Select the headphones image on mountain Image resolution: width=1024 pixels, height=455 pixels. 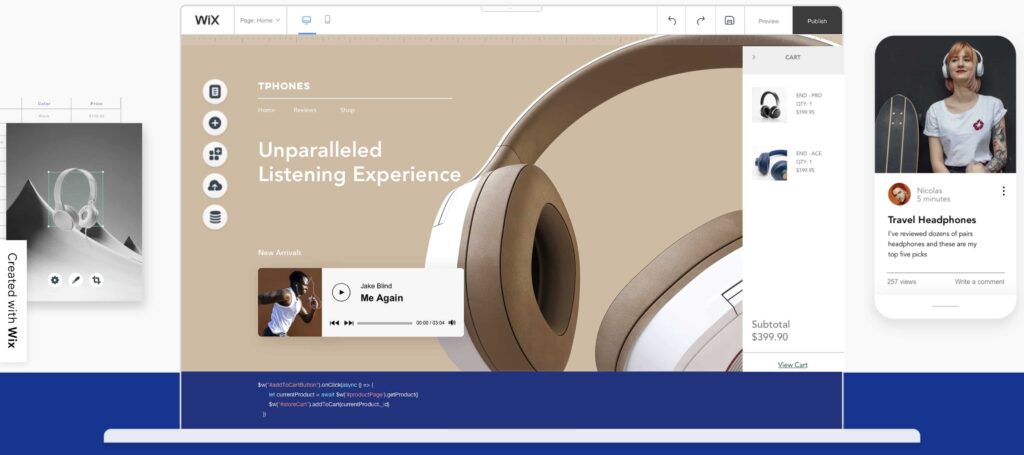tap(76, 198)
